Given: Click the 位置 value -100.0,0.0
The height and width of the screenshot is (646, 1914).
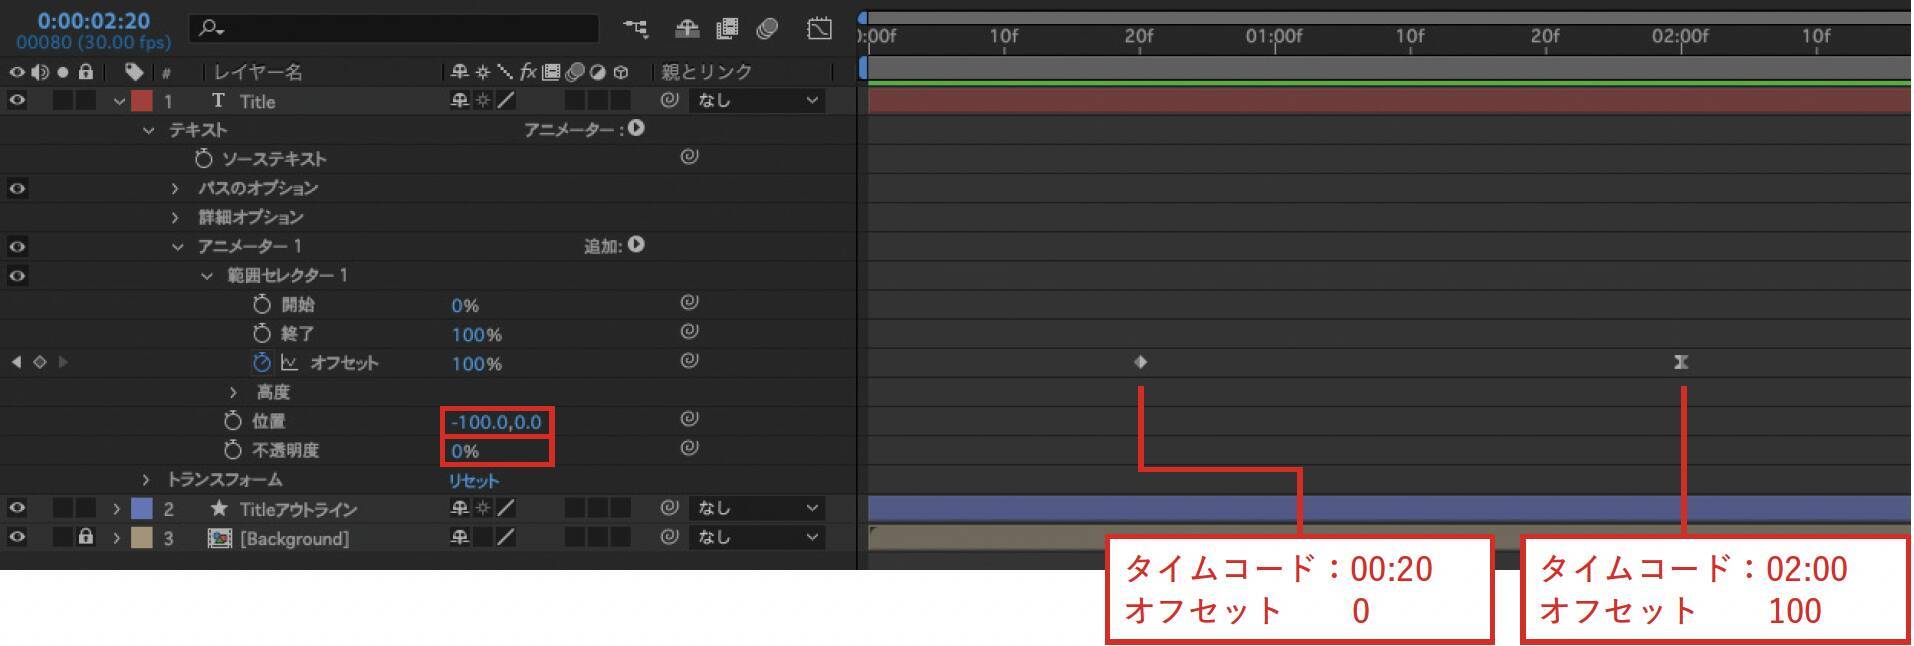Looking at the screenshot, I should click(496, 422).
